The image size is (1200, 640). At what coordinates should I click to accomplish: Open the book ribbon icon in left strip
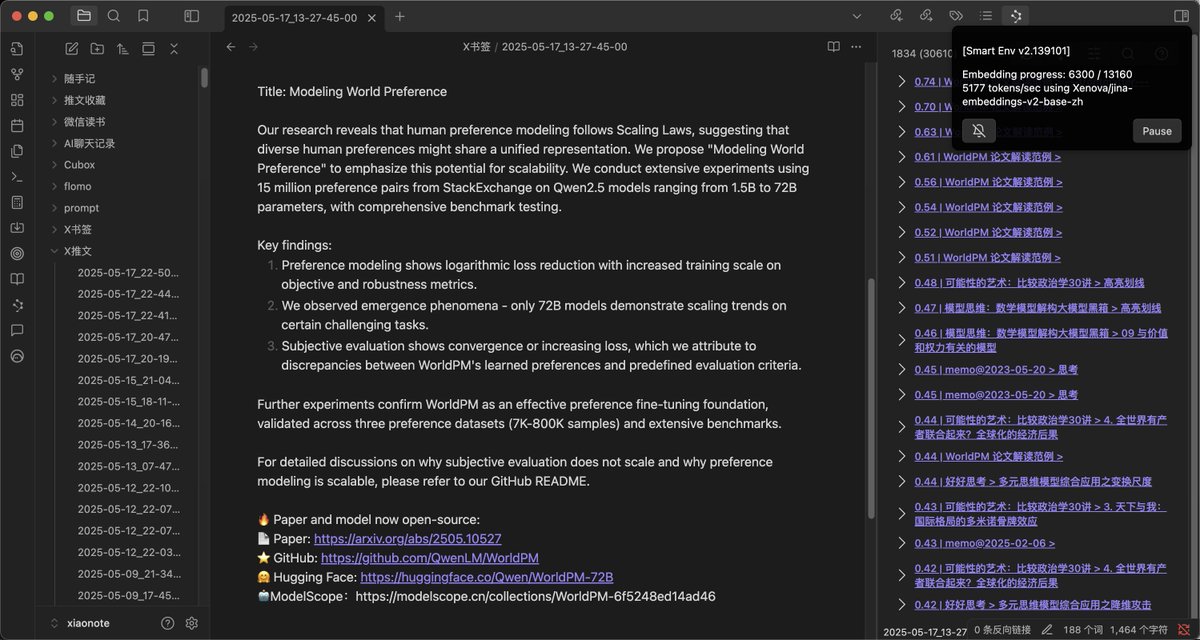coord(17,279)
